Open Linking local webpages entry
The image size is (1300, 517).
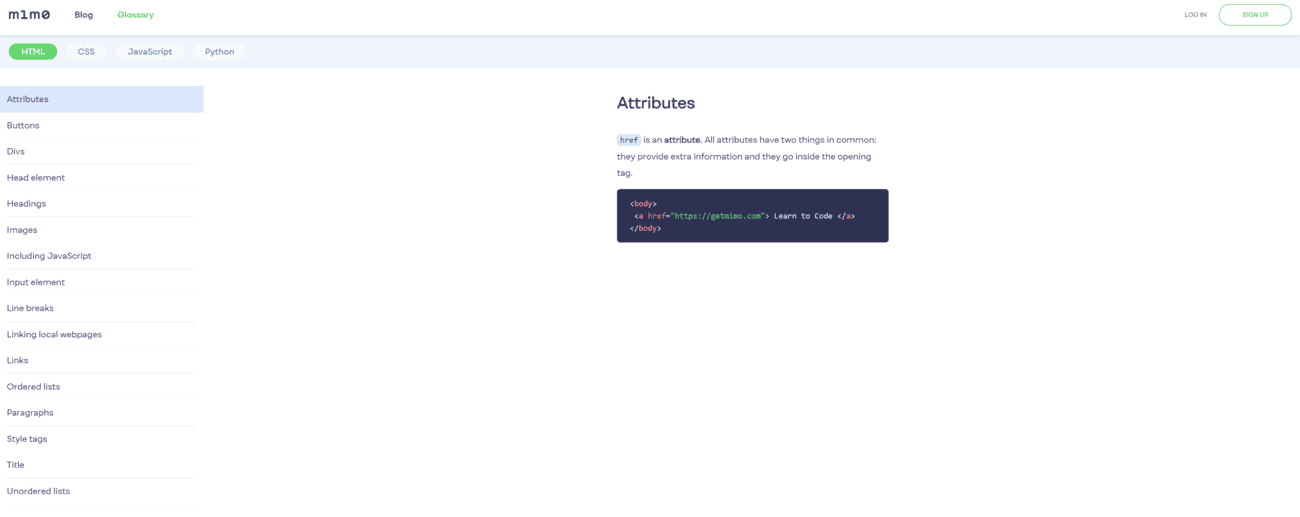101,334
